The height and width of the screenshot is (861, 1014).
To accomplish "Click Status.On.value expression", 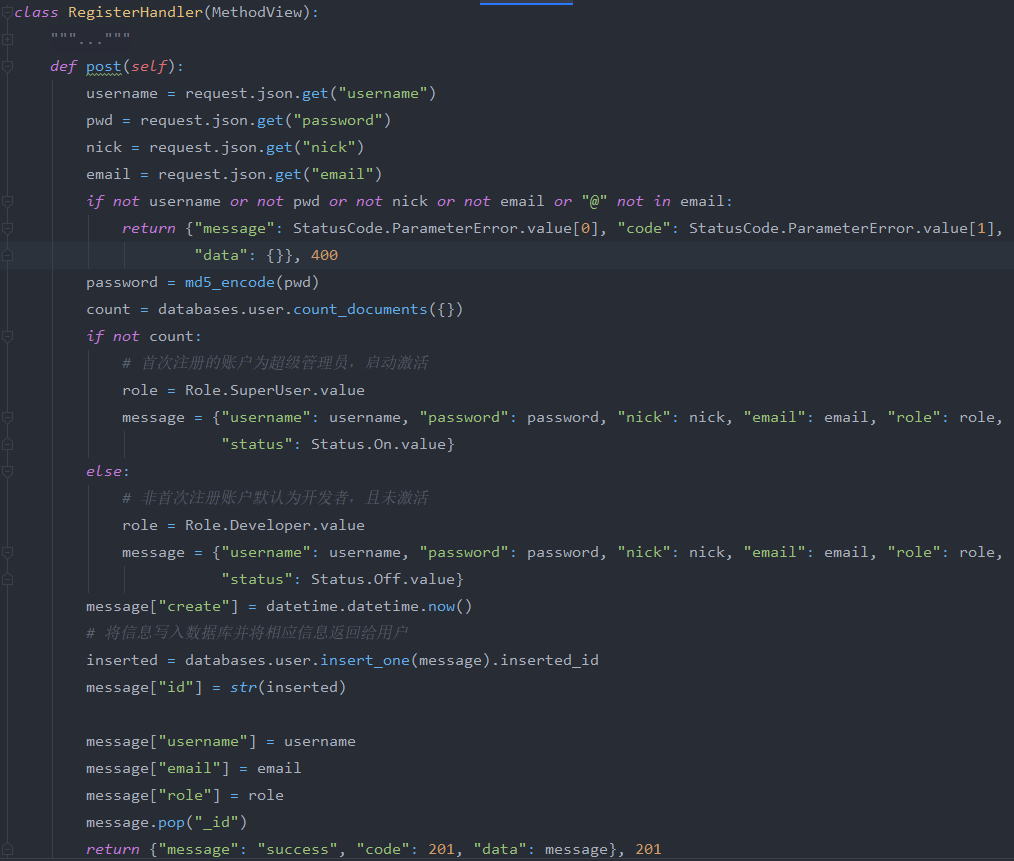I will point(378,444).
